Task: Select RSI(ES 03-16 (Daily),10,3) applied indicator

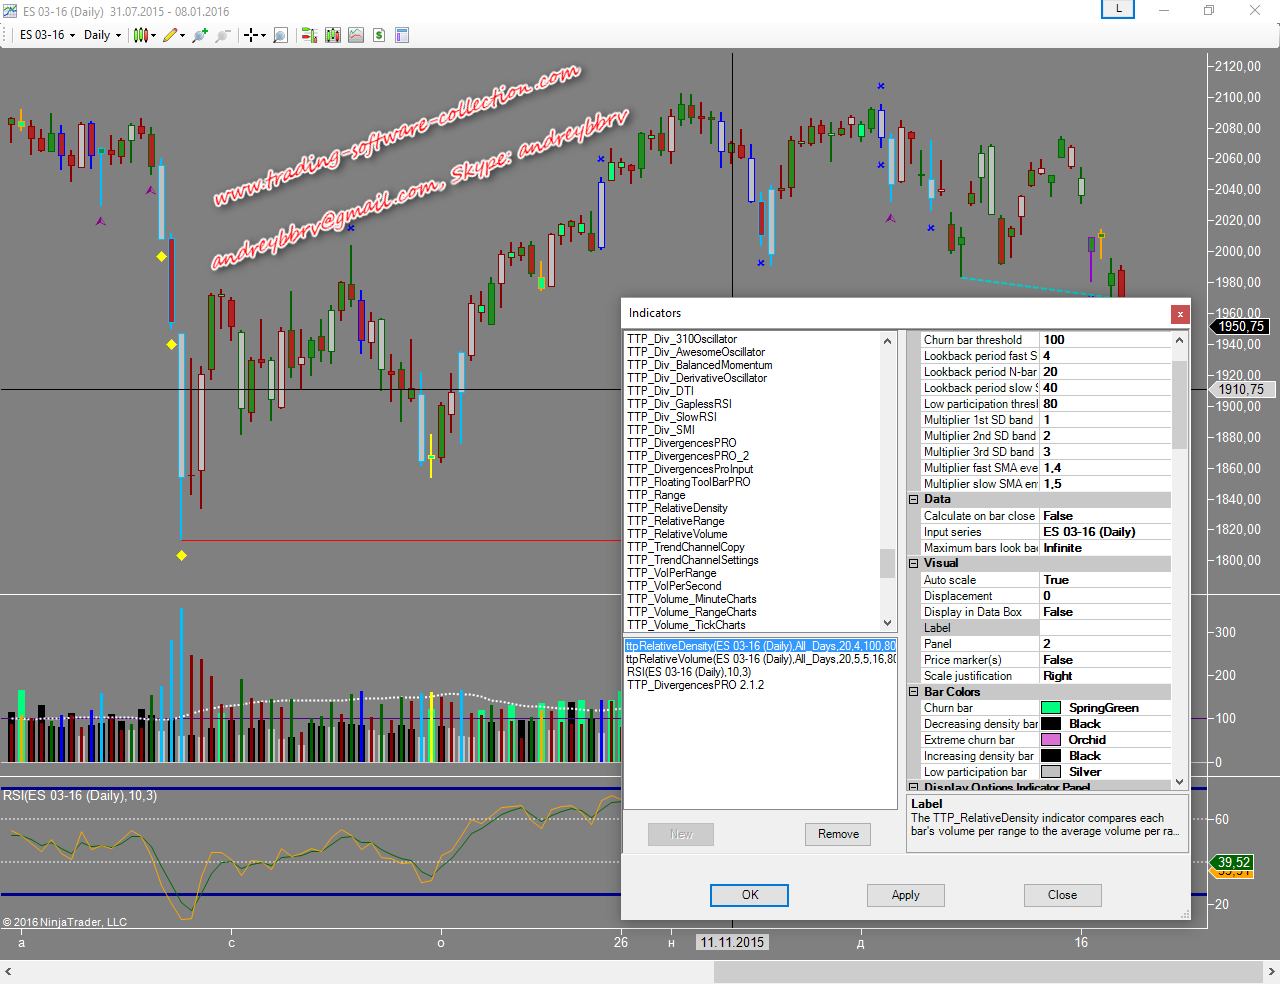Action: (688, 672)
